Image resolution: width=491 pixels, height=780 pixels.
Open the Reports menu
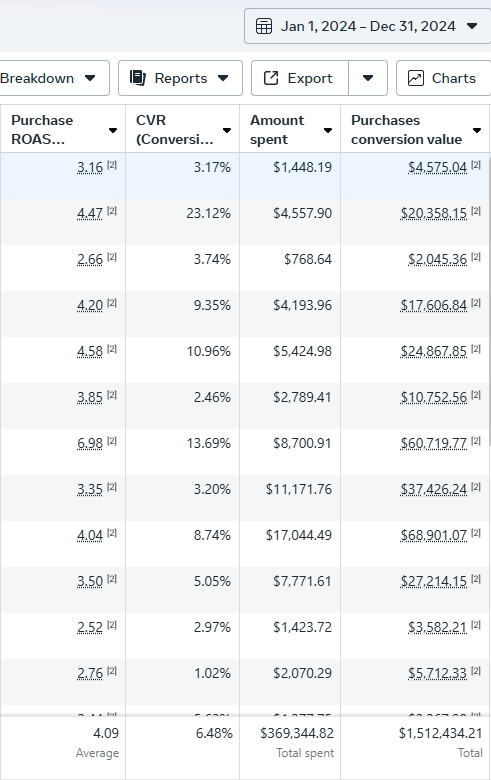coord(180,78)
